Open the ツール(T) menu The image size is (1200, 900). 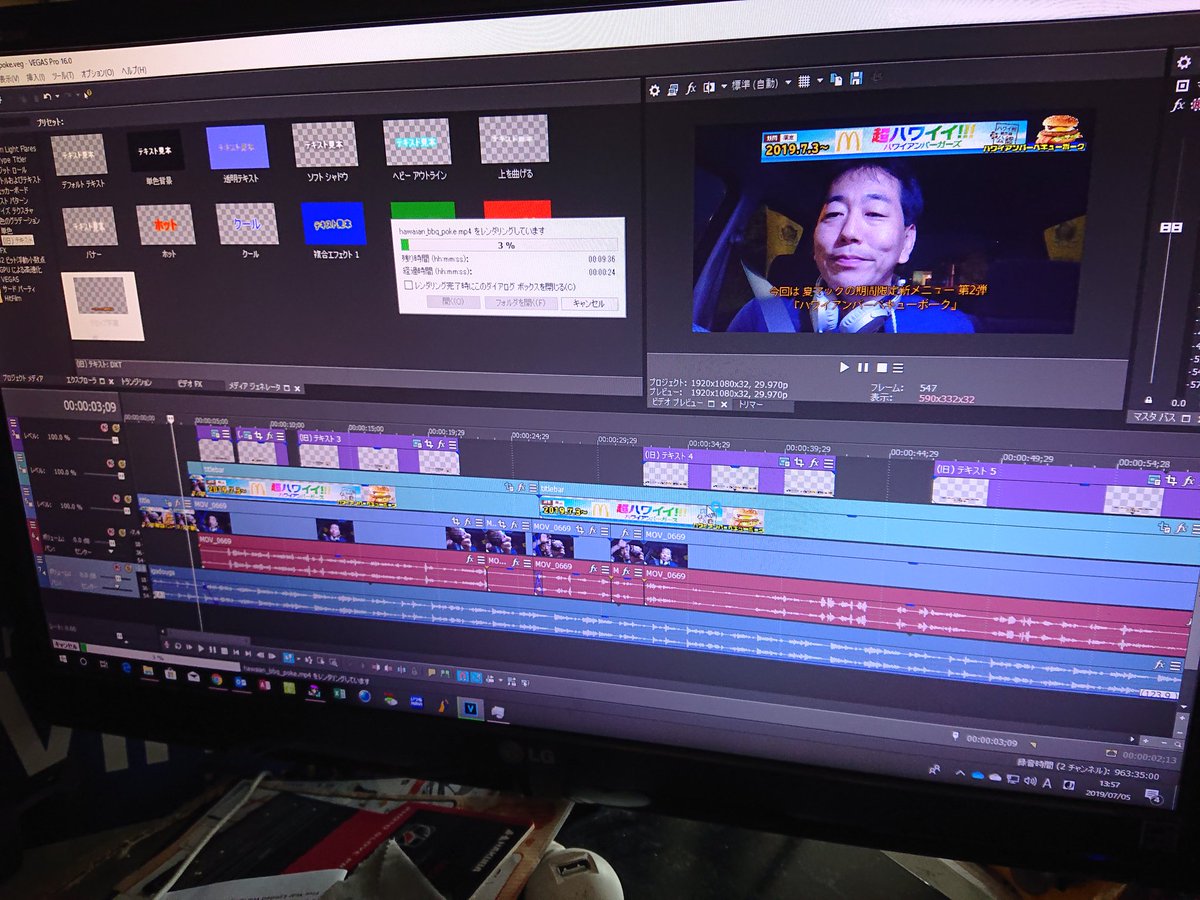[62, 75]
